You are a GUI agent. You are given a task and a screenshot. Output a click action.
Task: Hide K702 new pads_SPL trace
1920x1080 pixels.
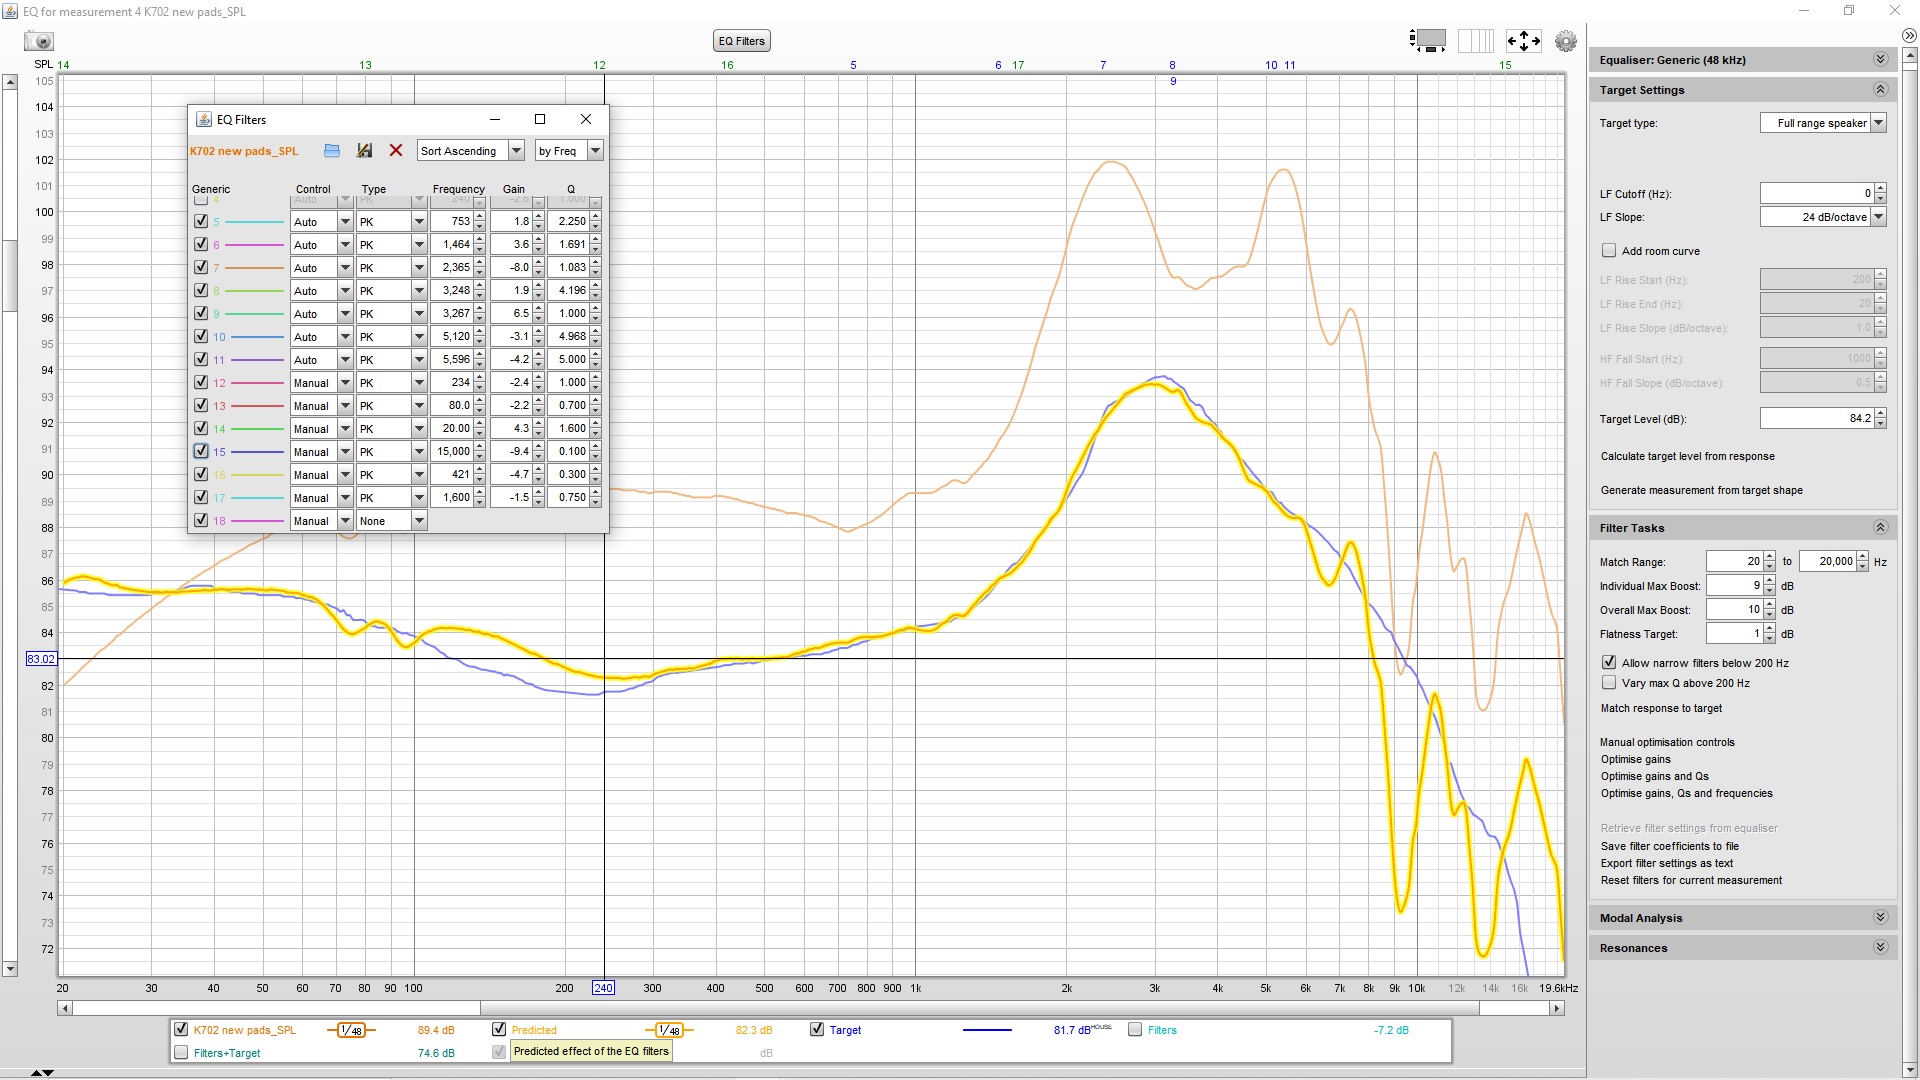point(181,1029)
